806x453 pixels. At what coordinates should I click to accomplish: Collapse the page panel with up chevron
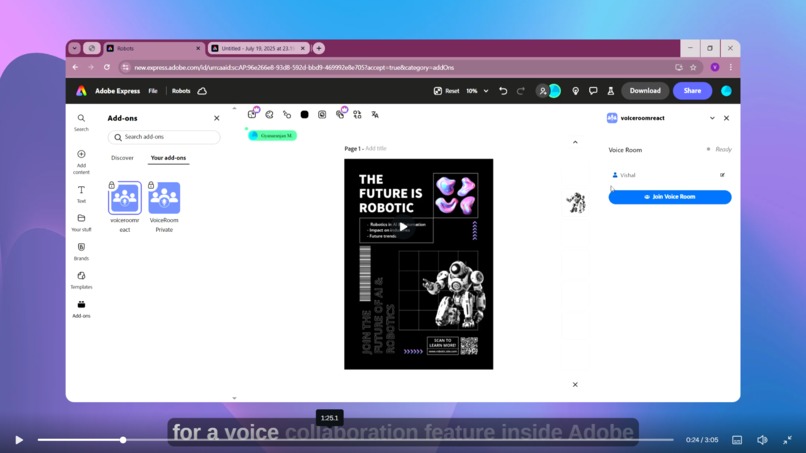(x=575, y=142)
